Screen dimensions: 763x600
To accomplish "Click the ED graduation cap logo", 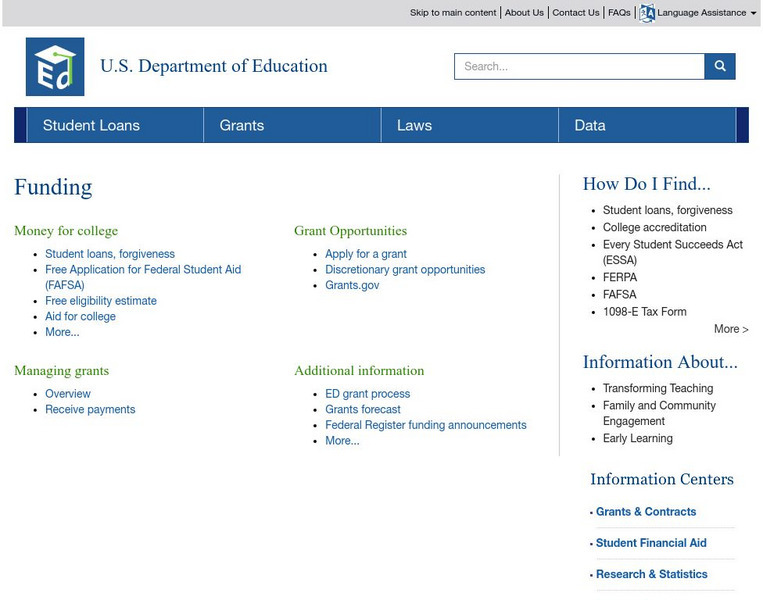I will pos(55,67).
